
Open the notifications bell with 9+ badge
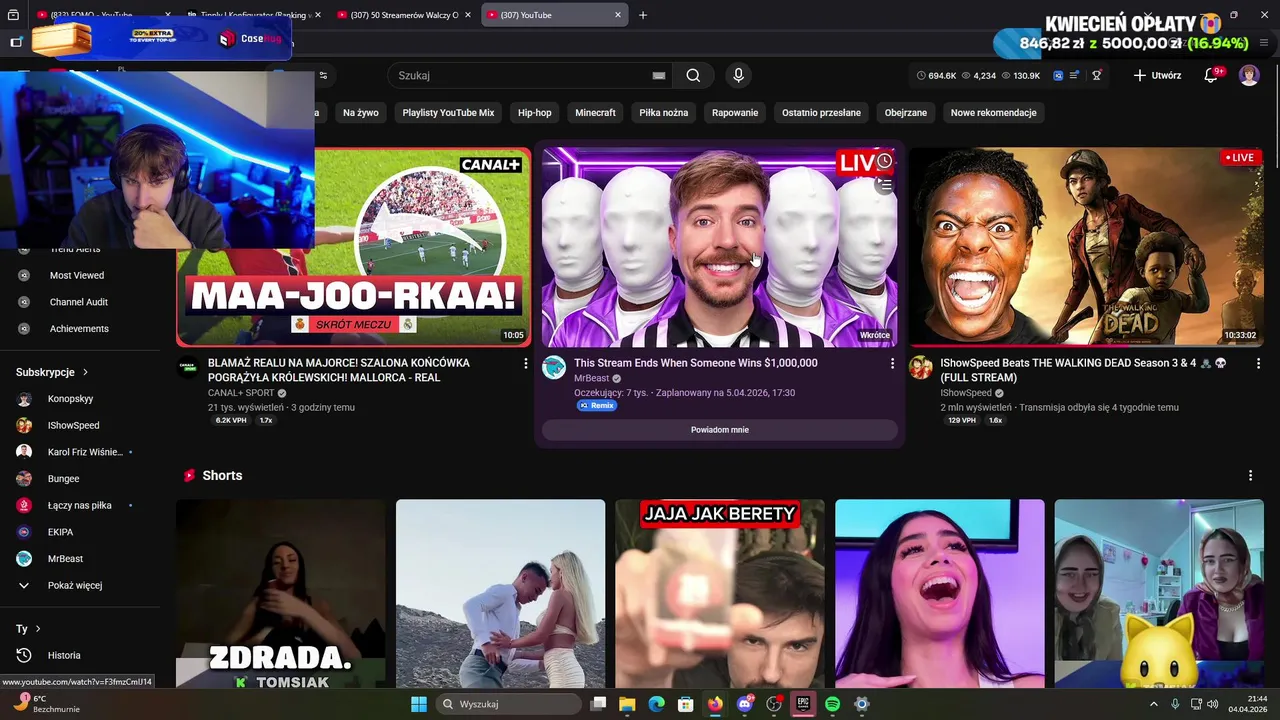pos(1211,75)
